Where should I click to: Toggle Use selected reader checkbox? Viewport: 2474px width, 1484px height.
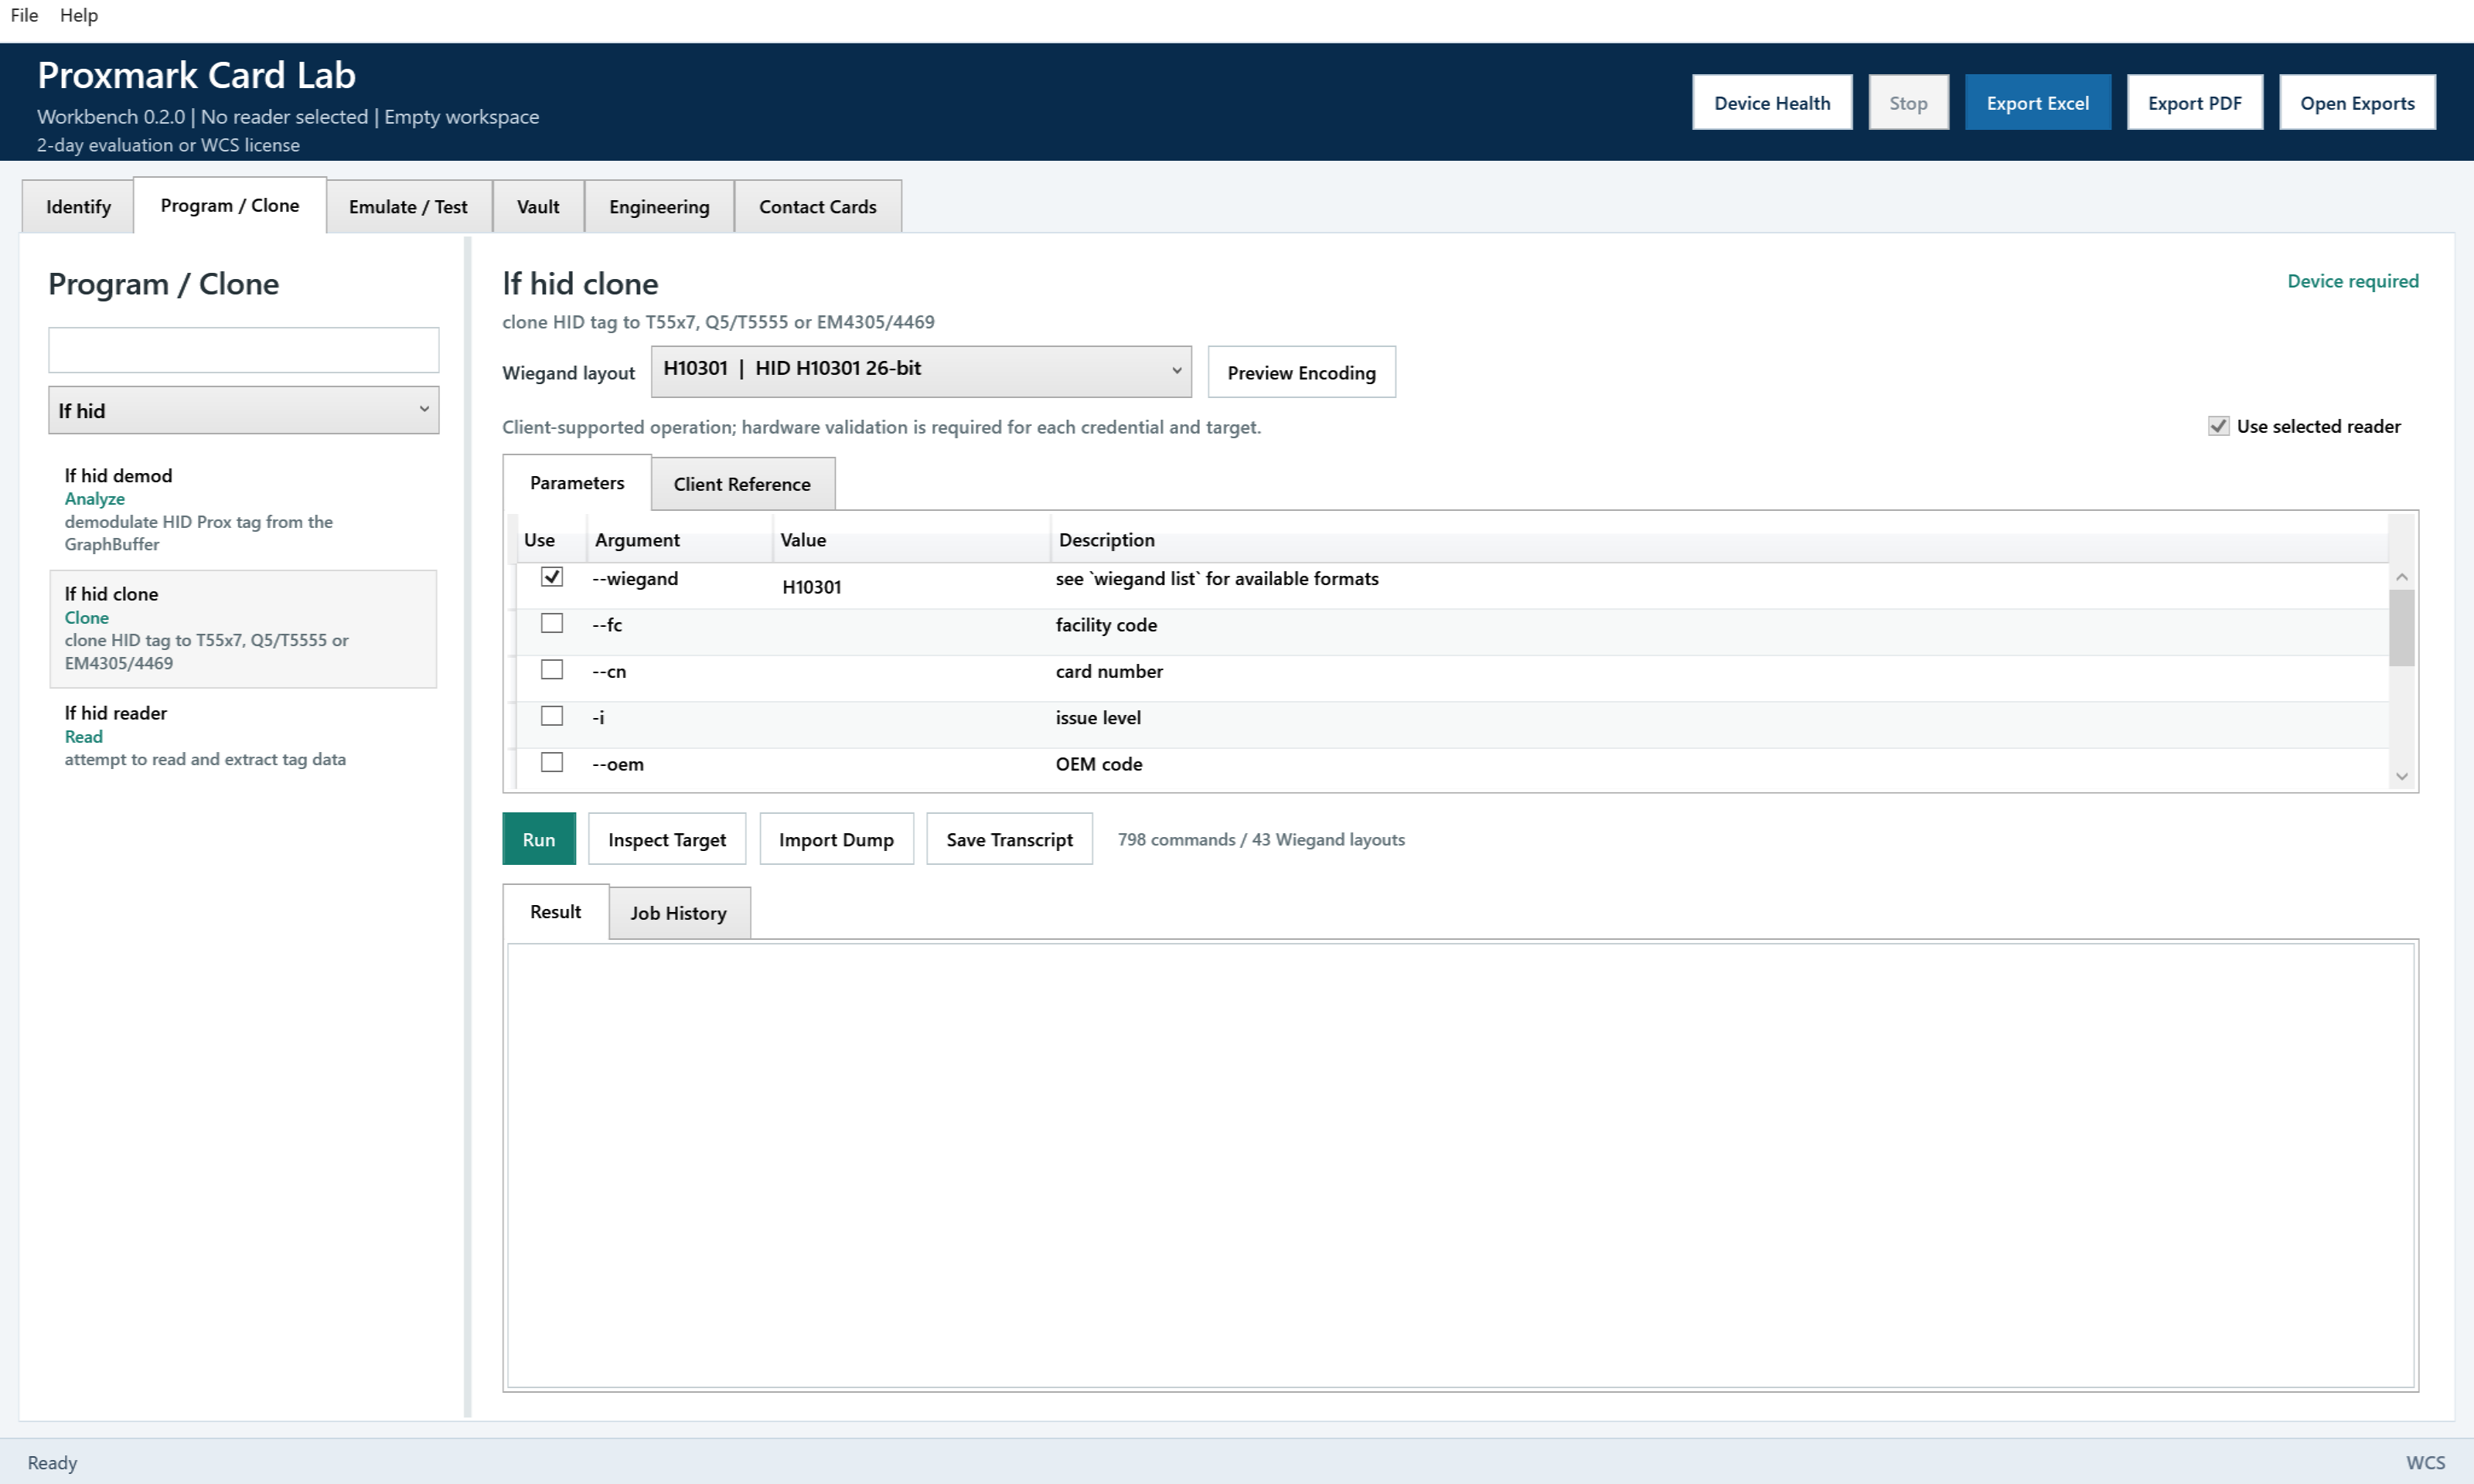pos(2218,427)
